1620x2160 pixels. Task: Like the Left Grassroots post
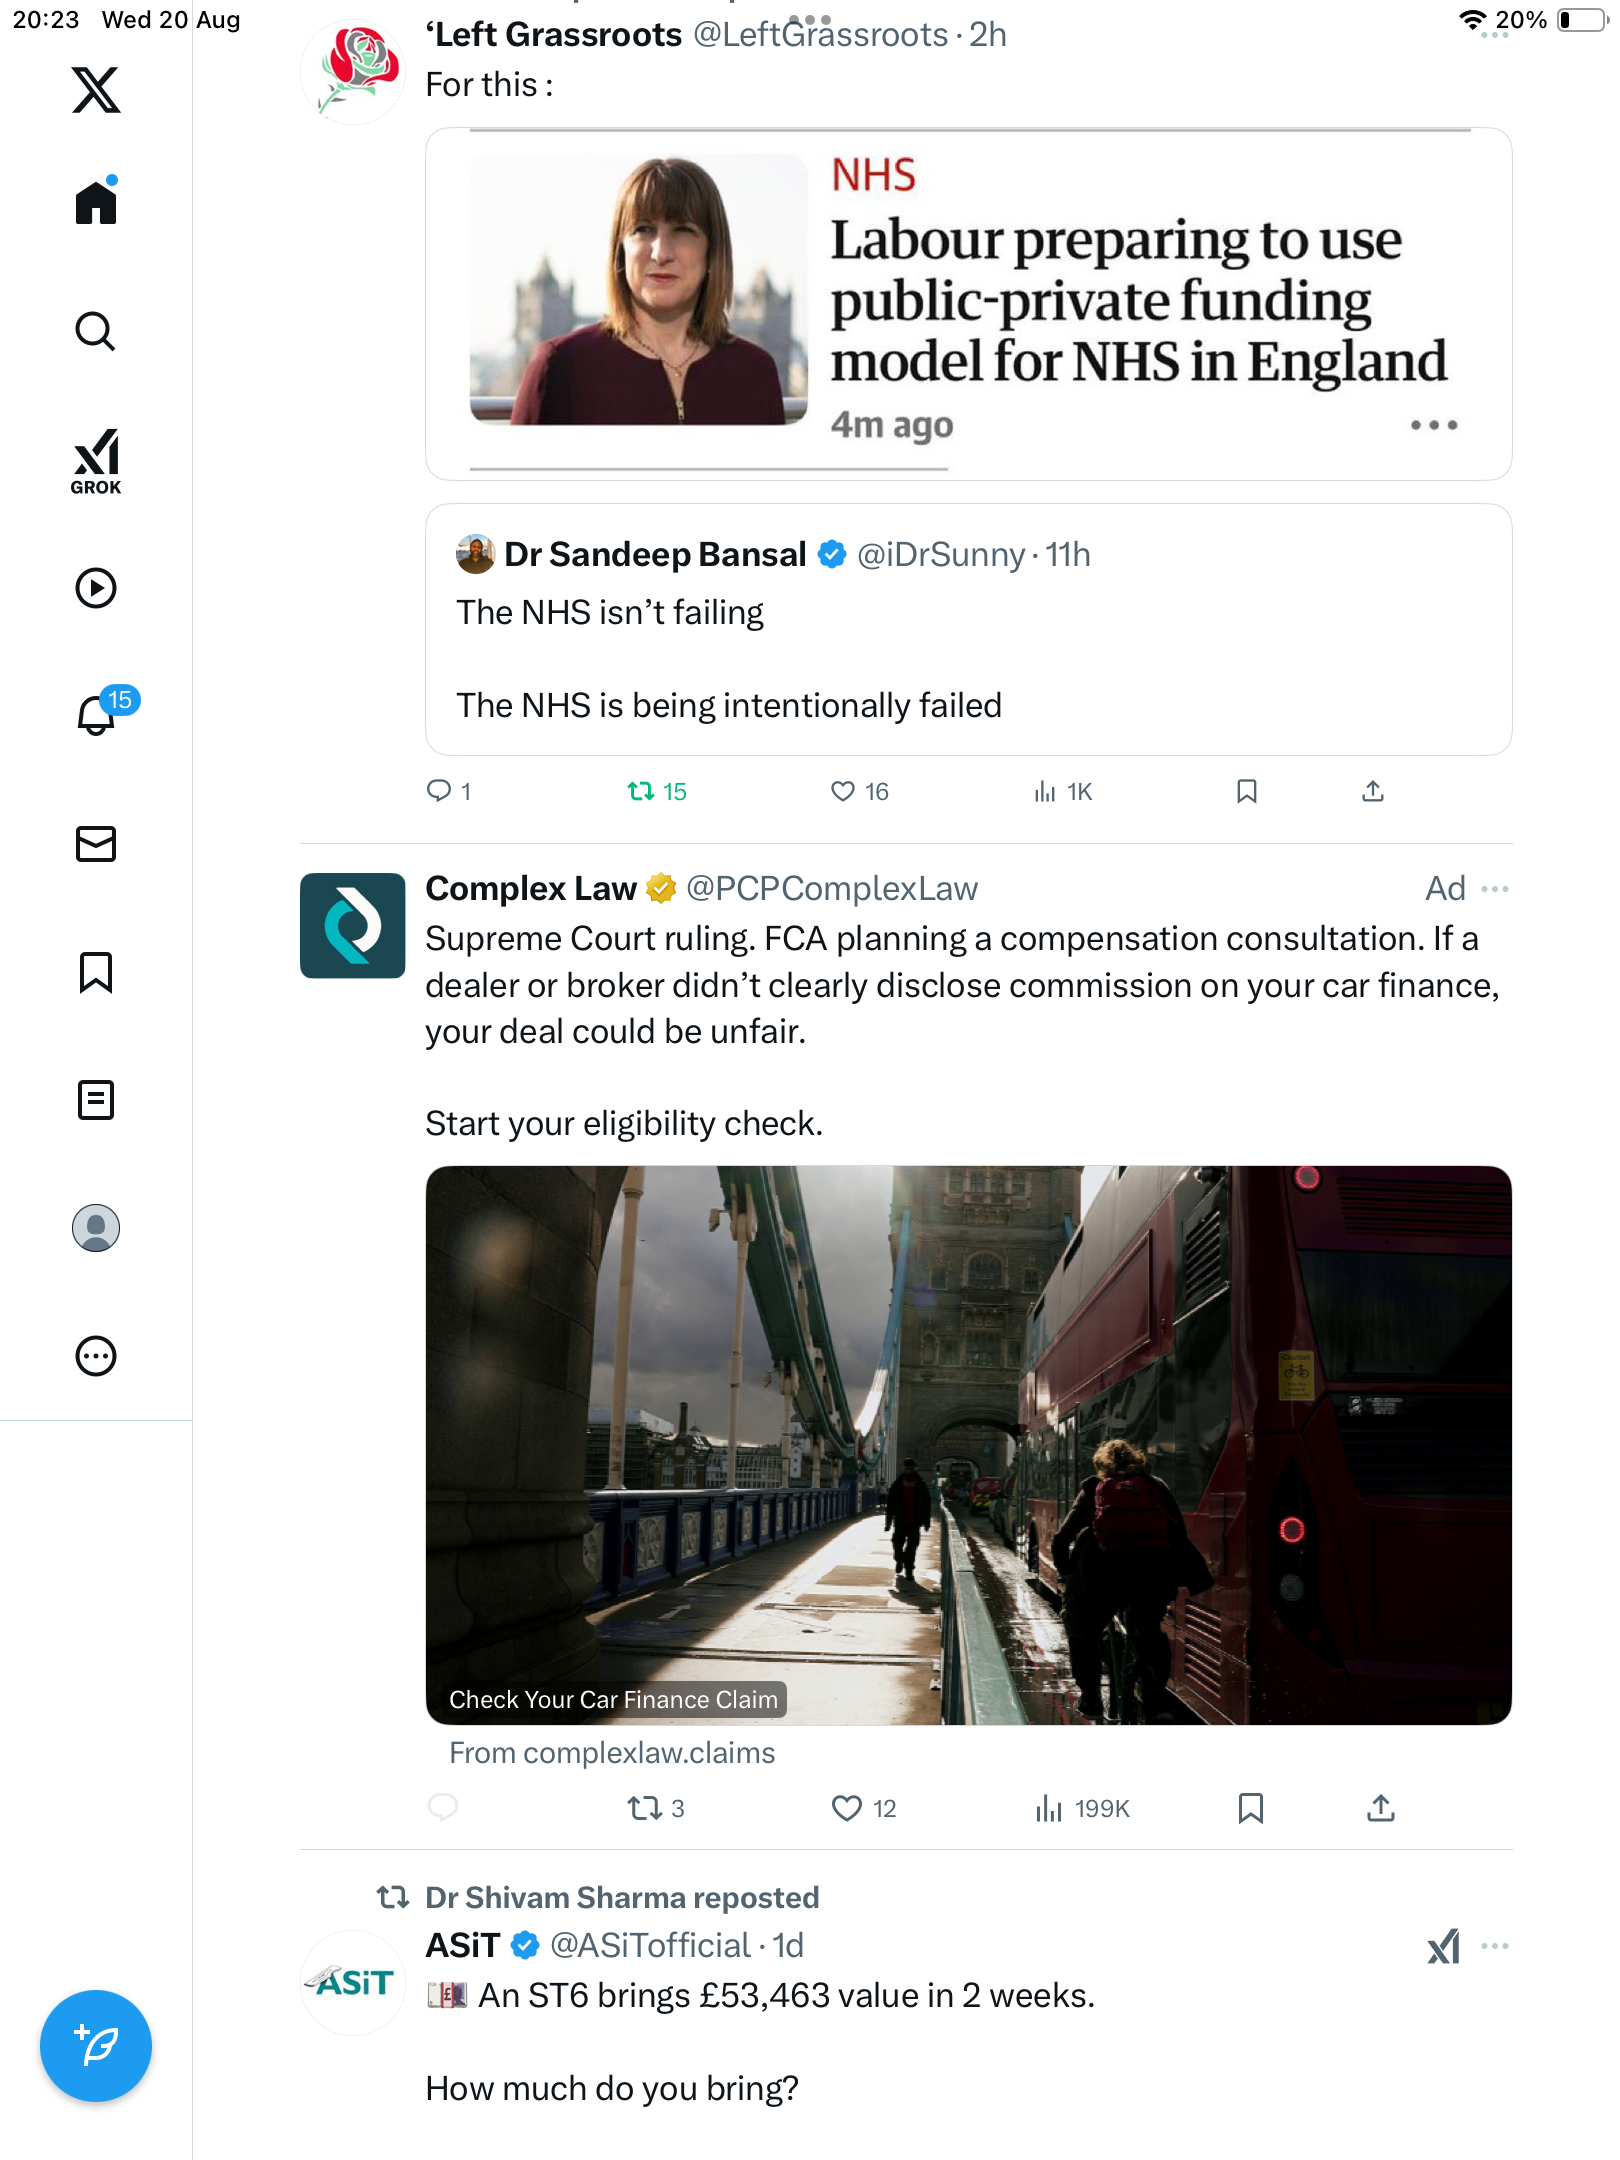(x=844, y=792)
